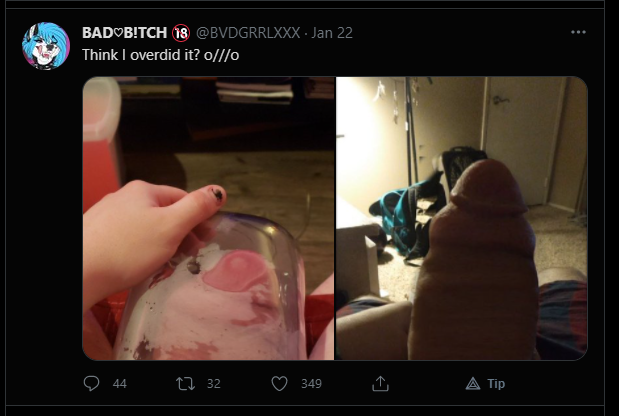619x416 pixels.
Task: Click the triangular Tip icon
Action: tap(473, 384)
